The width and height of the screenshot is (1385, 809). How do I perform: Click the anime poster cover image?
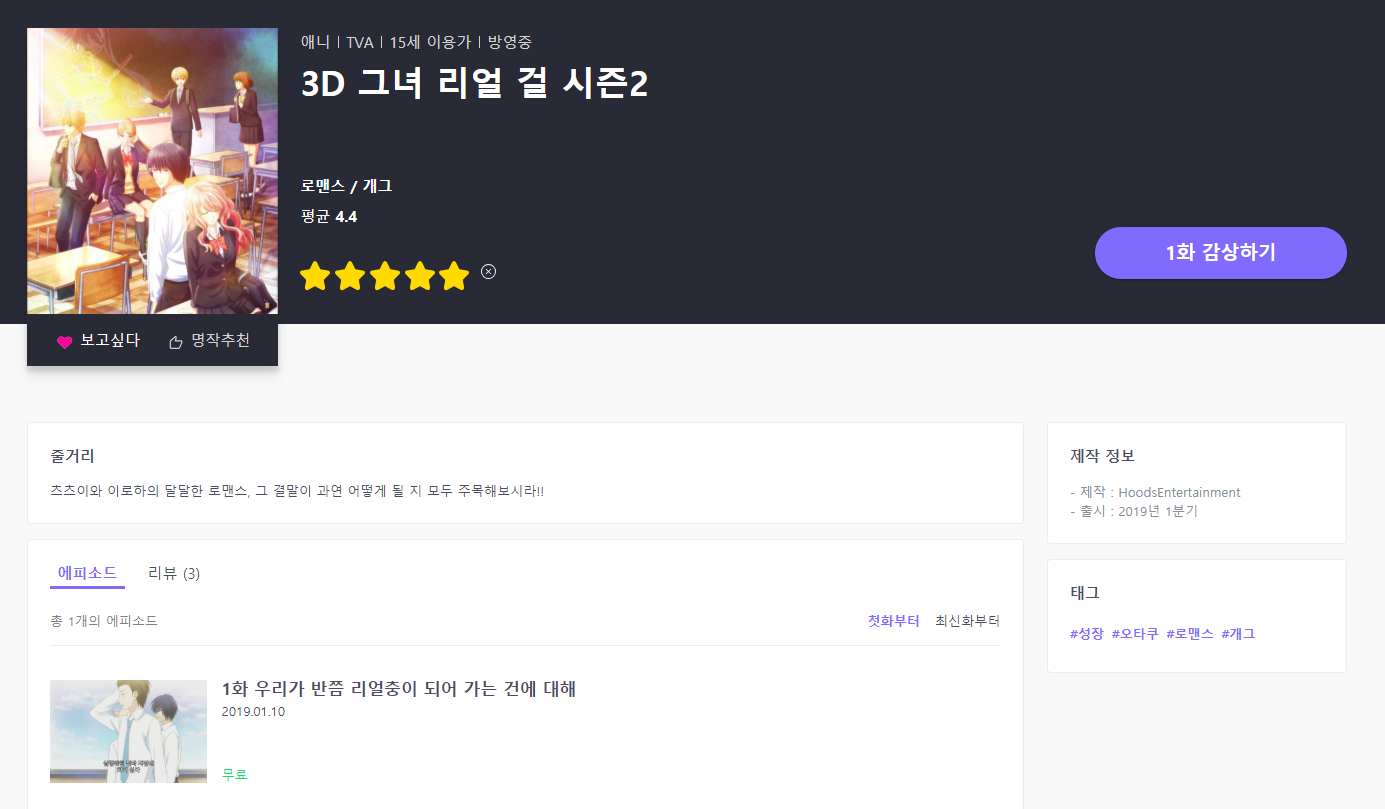(152, 171)
